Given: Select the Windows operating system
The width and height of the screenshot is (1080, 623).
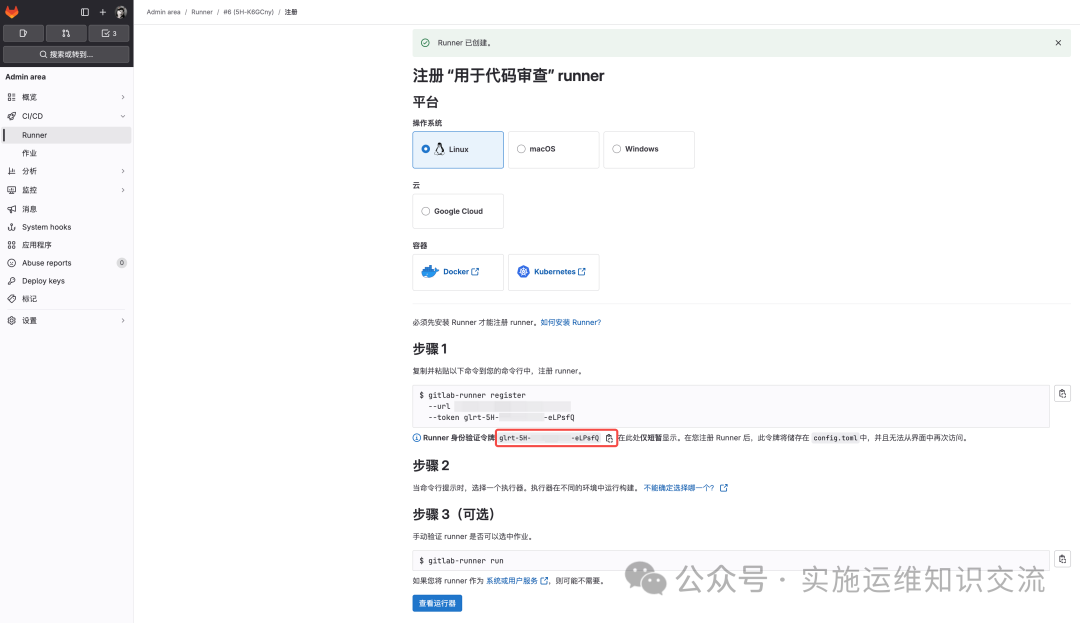Looking at the screenshot, I should click(x=648, y=149).
